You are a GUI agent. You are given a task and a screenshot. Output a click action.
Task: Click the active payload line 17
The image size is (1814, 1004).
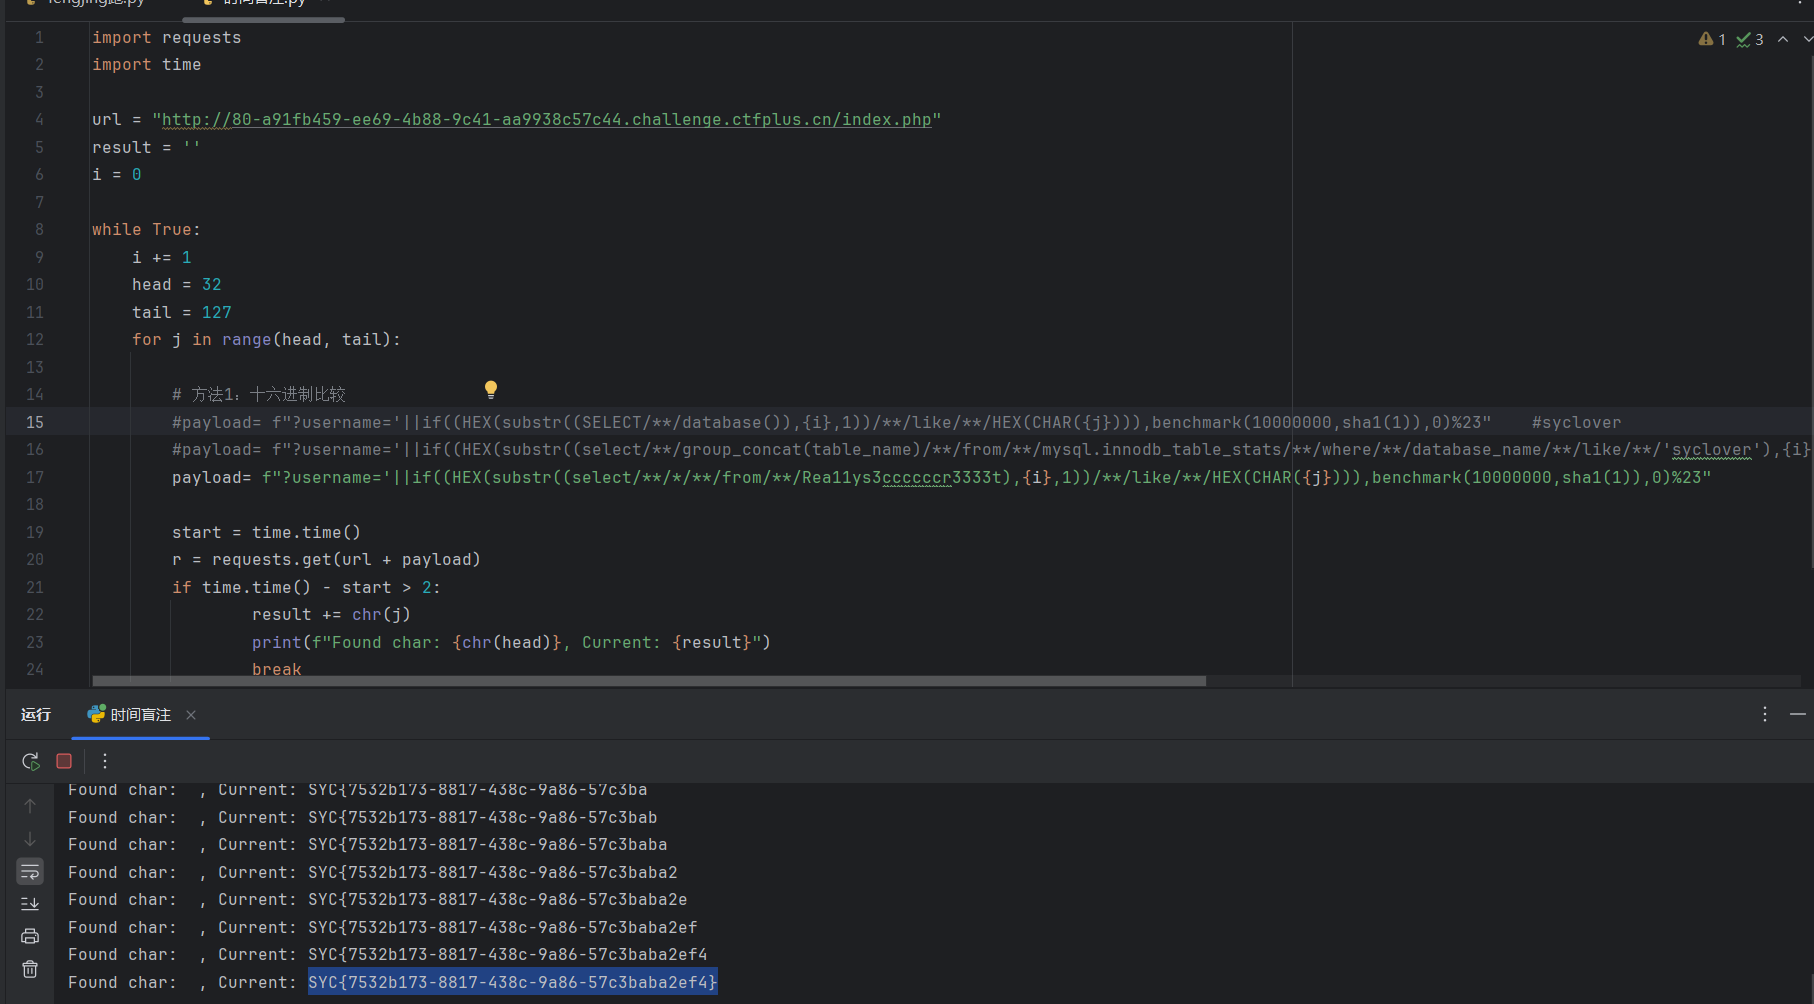942,477
